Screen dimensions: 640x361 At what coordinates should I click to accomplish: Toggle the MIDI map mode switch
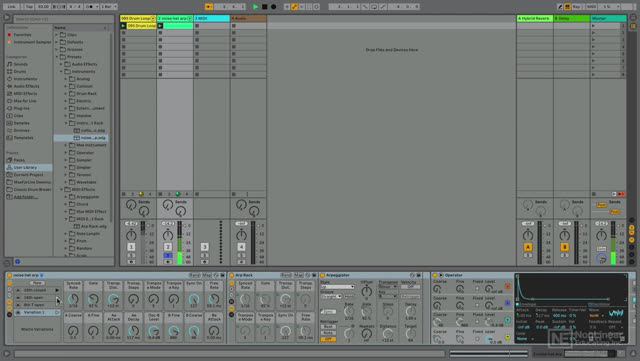coord(591,7)
